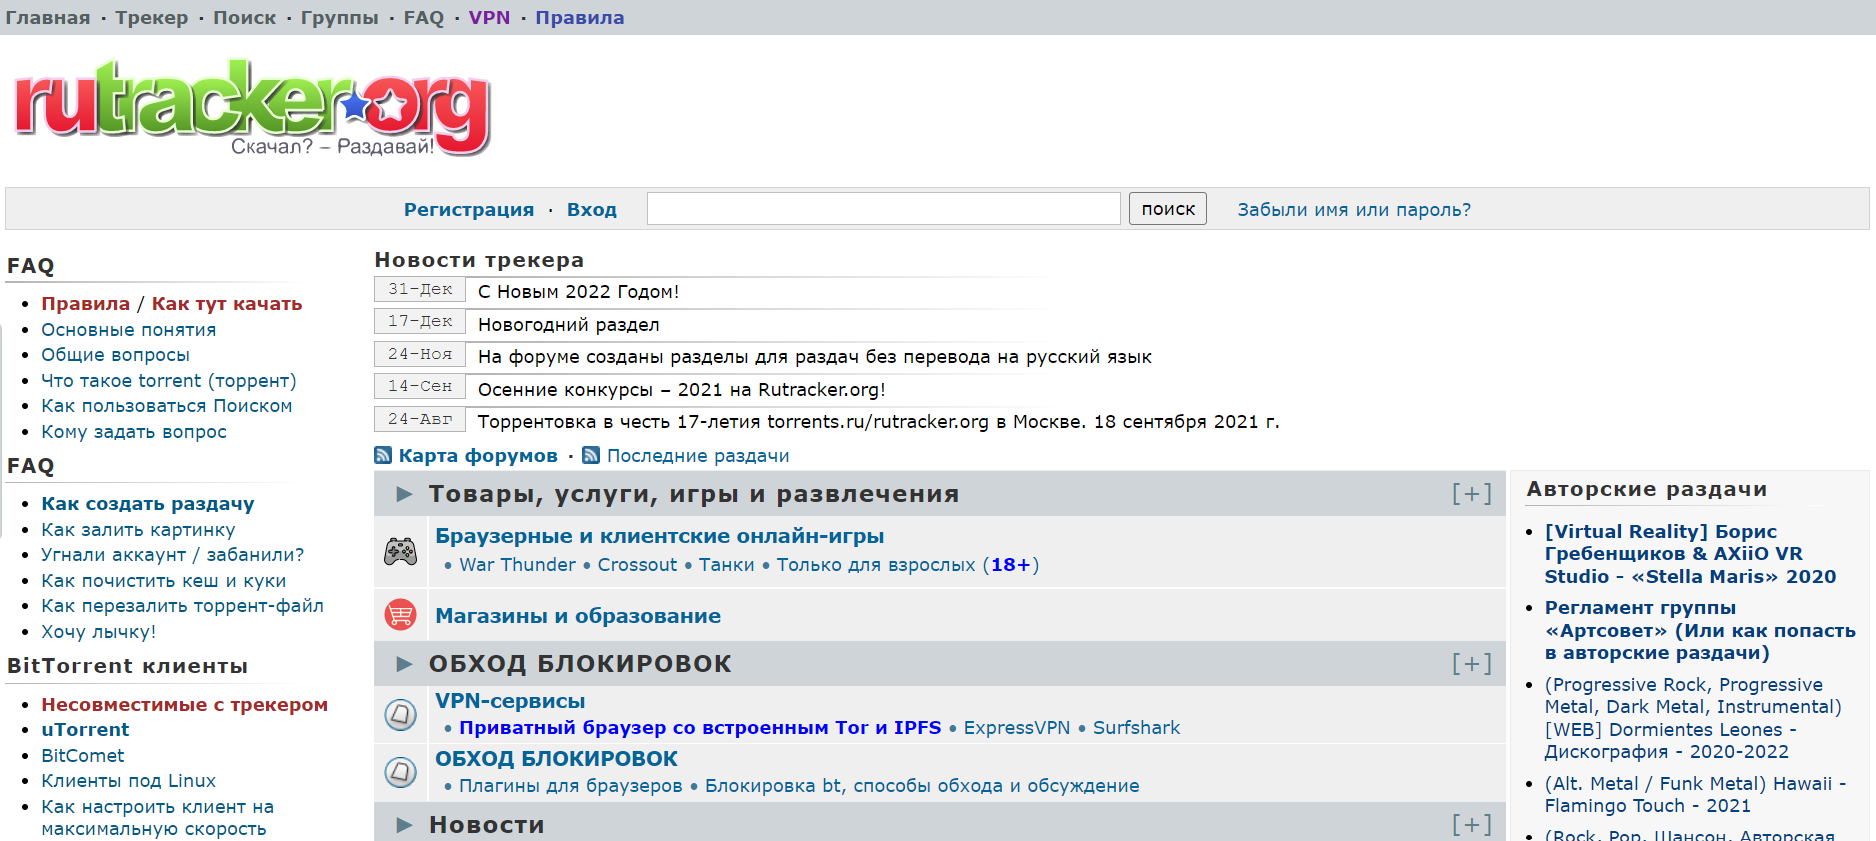Open the Последние раздачи link

click(698, 456)
